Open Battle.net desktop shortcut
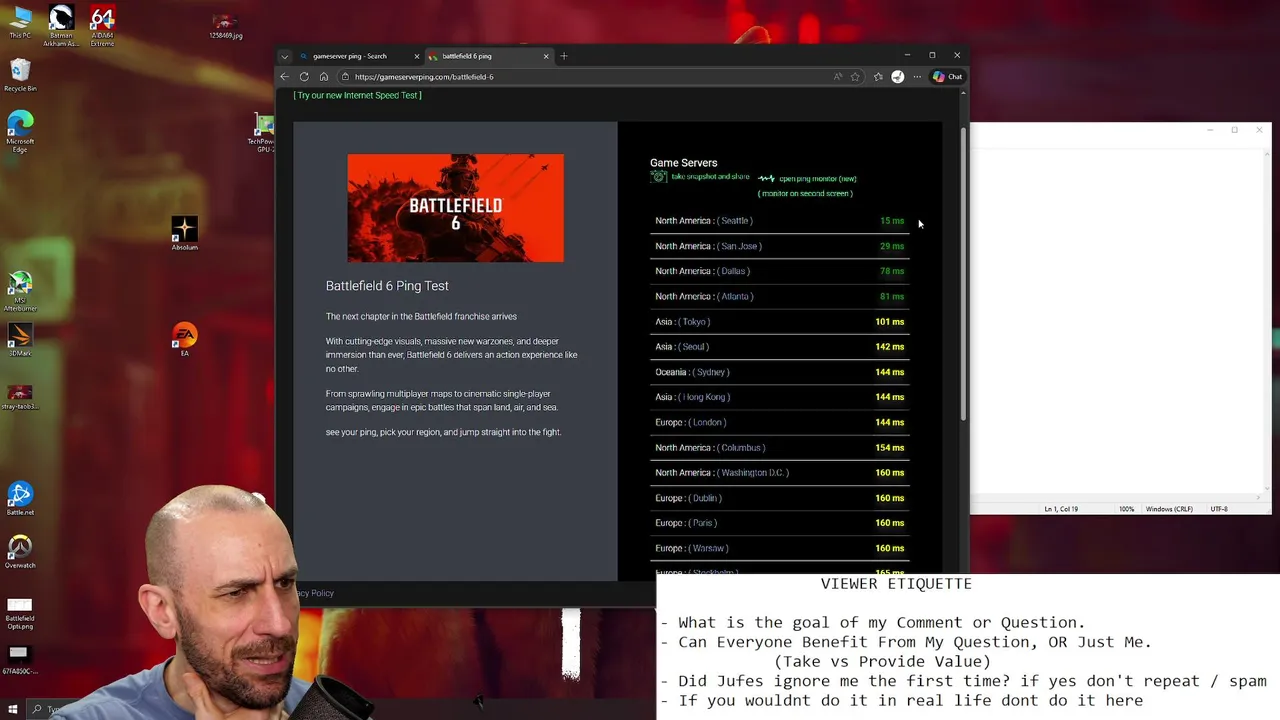Image resolution: width=1280 pixels, height=720 pixels. click(x=20, y=499)
